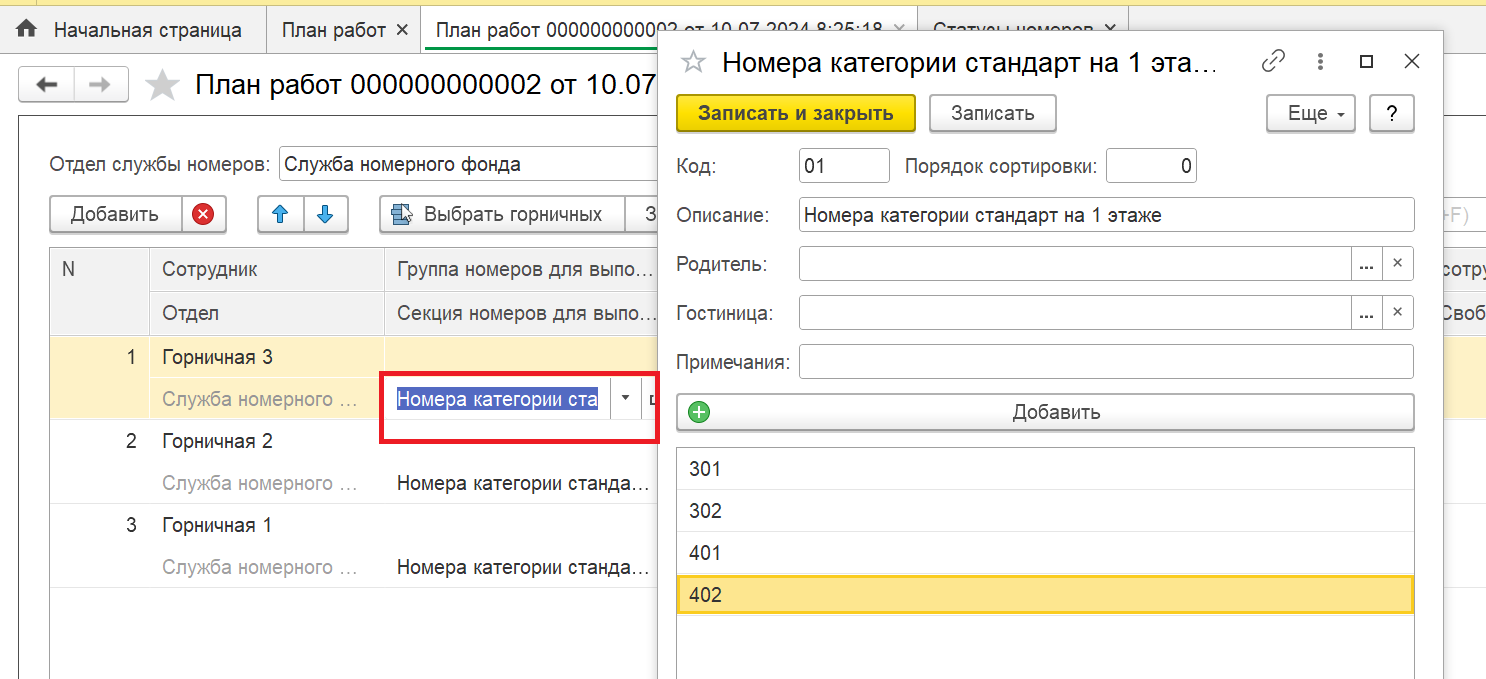Open the Еще dropdown menu
This screenshot has width=1486, height=679.
(x=1310, y=113)
